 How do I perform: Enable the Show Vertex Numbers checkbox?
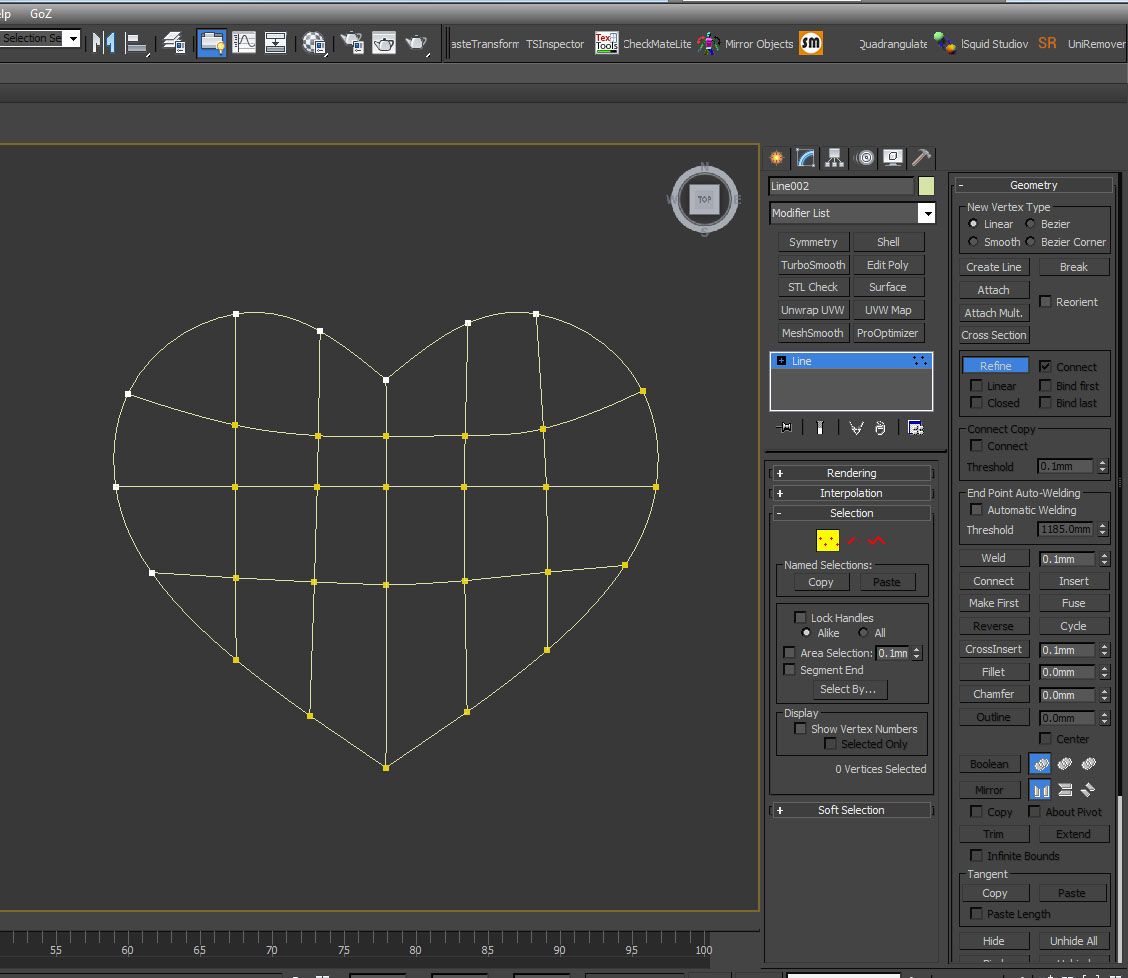coord(800,729)
